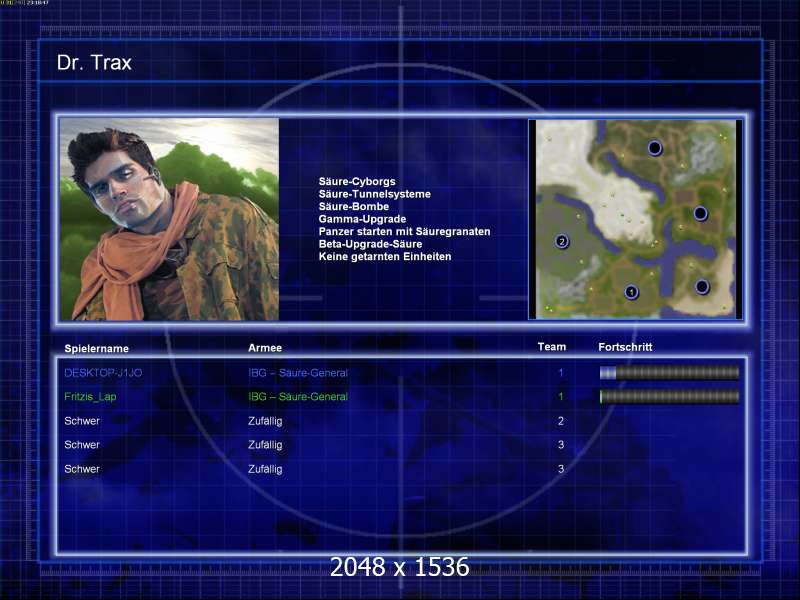Select the empty start marker in the map's bottom-right sand area
Screen dimensions: 800x600
pyautogui.click(x=702, y=287)
